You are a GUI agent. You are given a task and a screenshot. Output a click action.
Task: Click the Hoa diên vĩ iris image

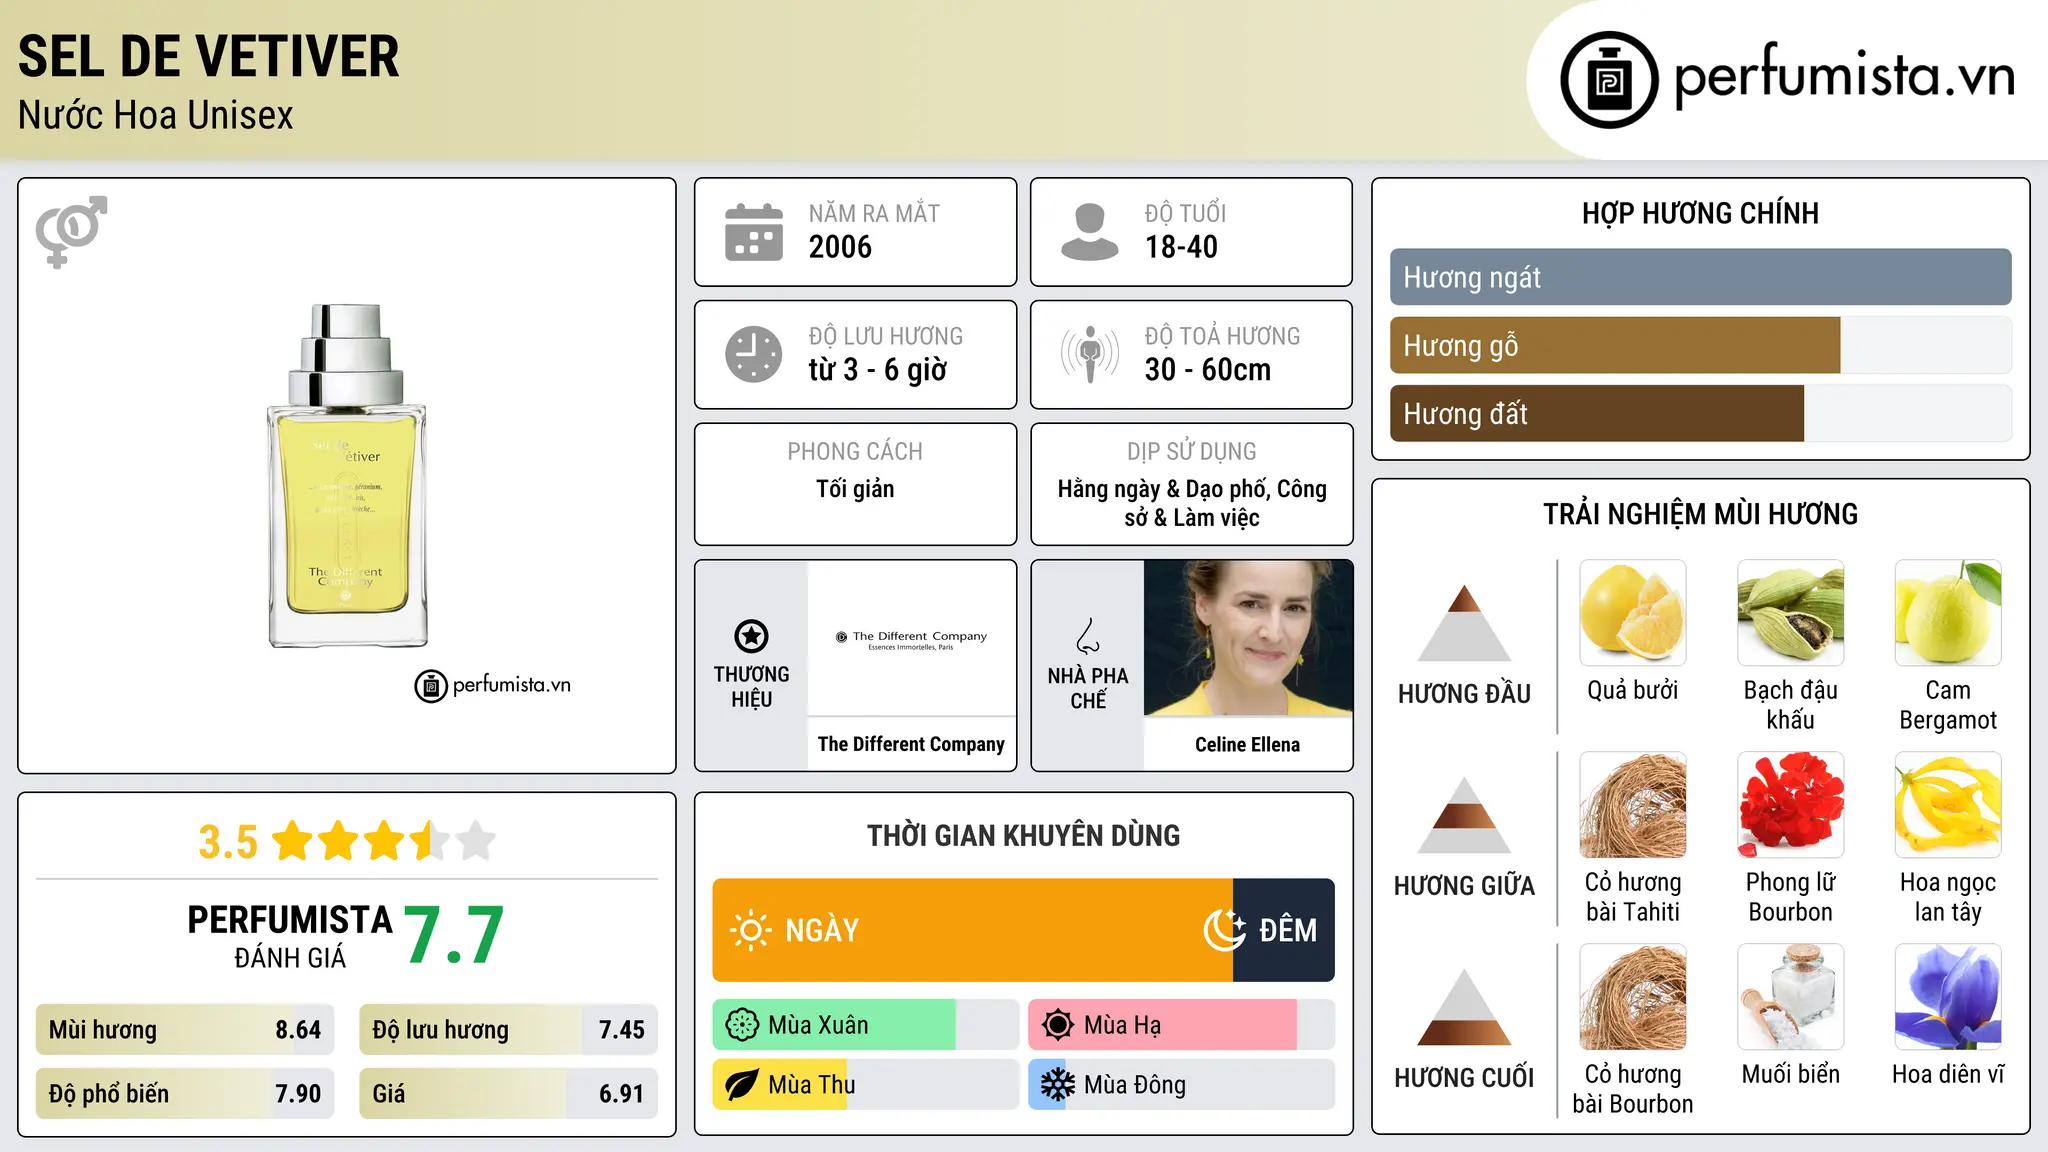pyautogui.click(x=1948, y=997)
